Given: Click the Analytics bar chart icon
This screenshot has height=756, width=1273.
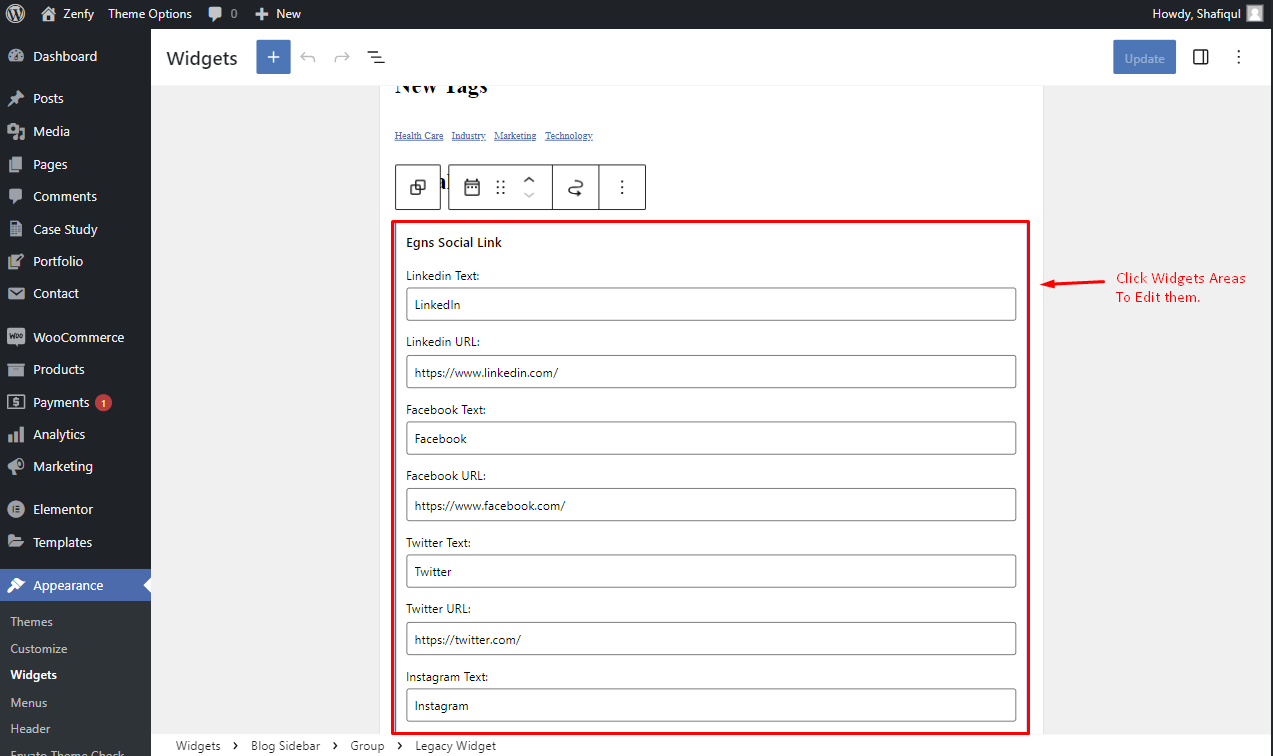Looking at the screenshot, I should click(16, 434).
